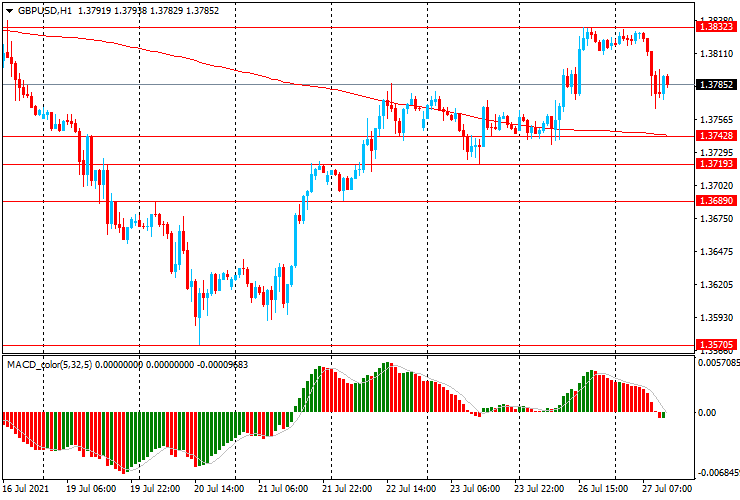Click the 16 Jul 2021 date label
740x500 pixels.
(x=25, y=488)
